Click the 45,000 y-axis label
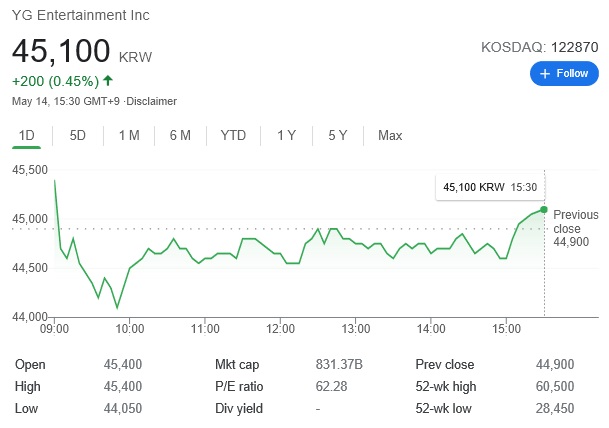This screenshot has height=428, width=609. pos(30,219)
